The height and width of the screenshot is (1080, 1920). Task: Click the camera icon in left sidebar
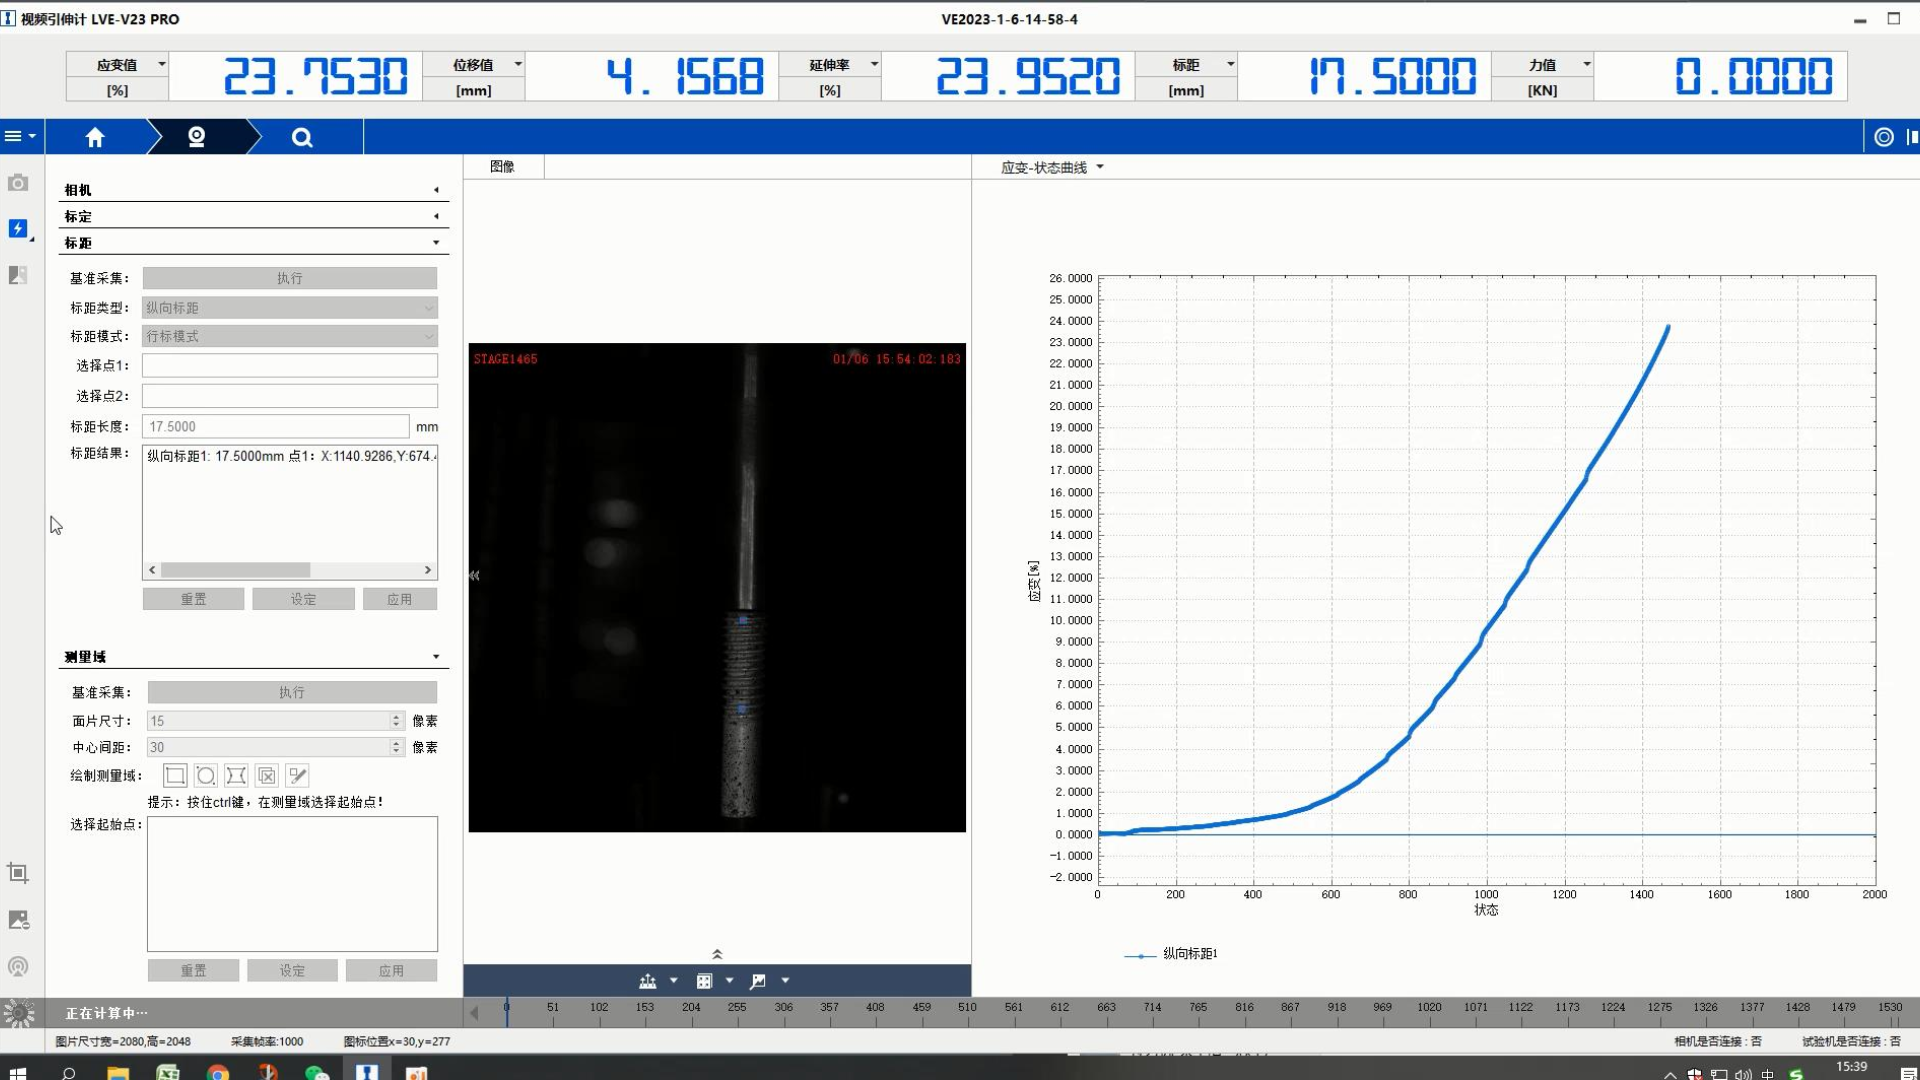(18, 183)
